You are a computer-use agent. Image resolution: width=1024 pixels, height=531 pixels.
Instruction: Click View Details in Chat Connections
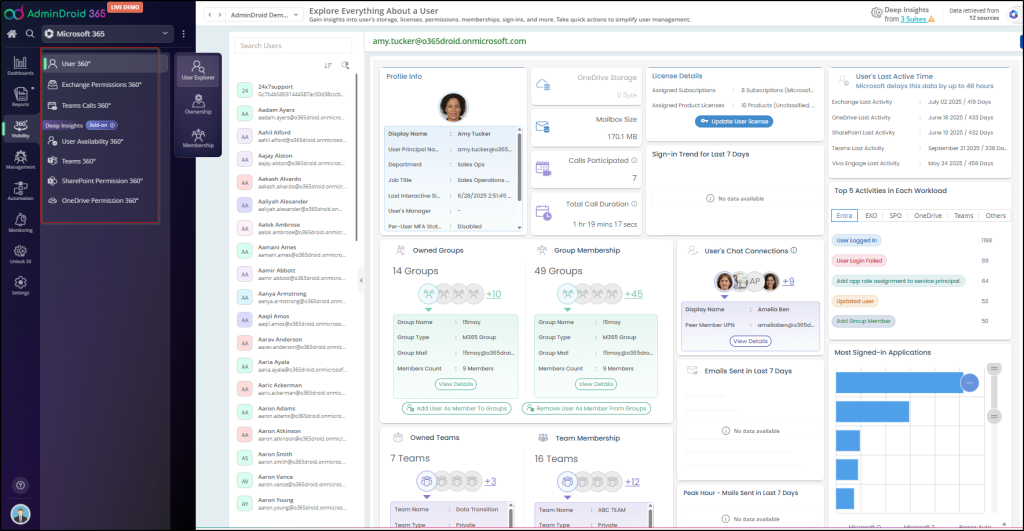[750, 341]
